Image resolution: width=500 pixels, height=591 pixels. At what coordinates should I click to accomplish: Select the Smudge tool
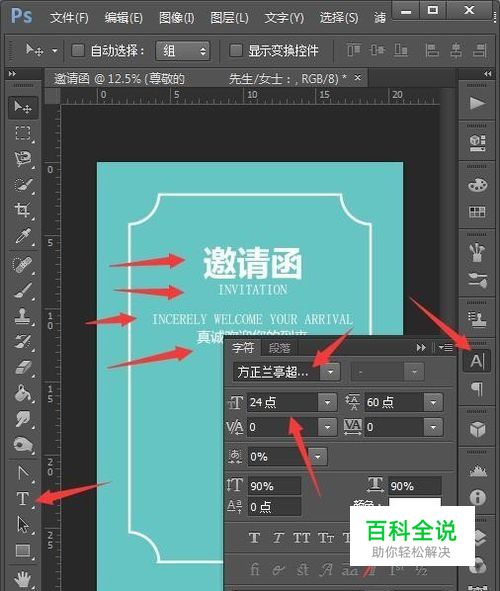tap(23, 419)
